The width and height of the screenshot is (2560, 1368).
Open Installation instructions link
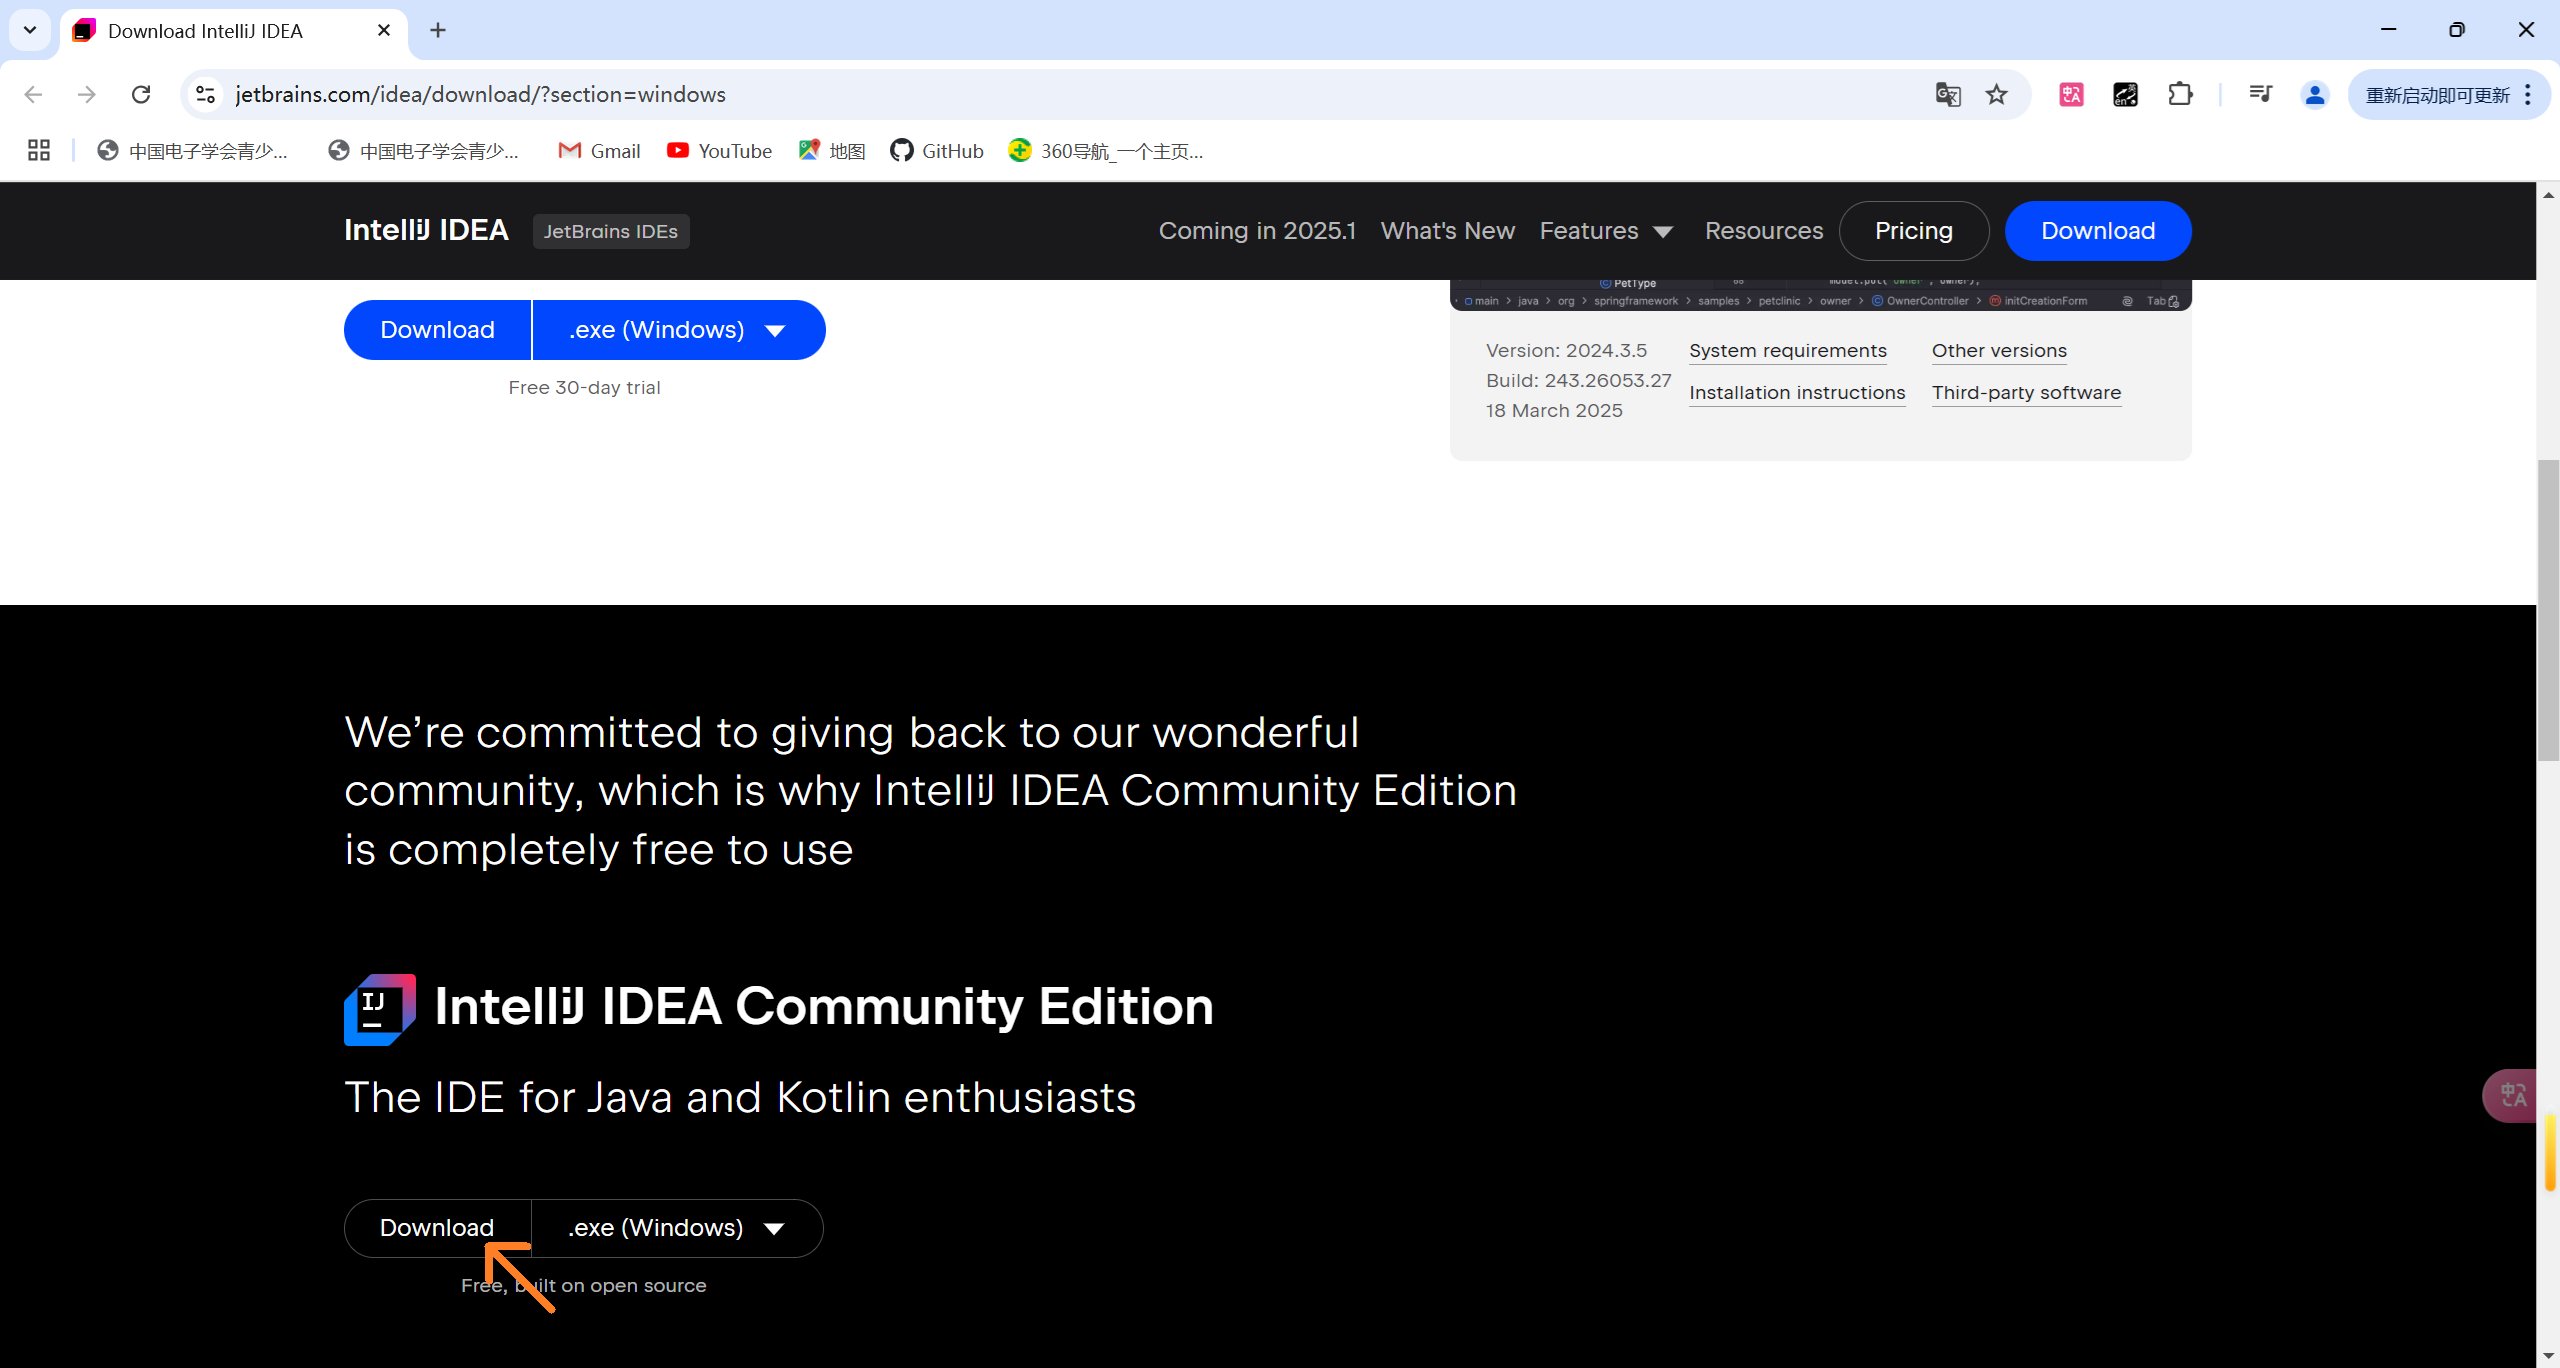click(1797, 393)
